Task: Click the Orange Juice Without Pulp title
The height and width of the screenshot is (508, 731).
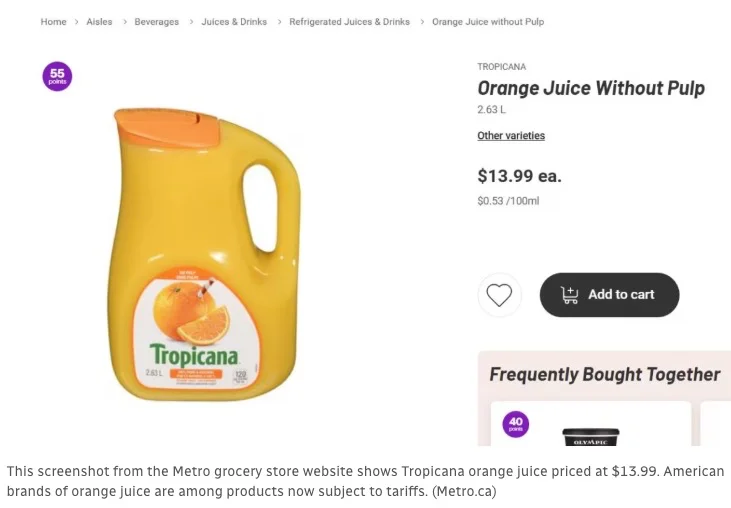Action: click(590, 89)
